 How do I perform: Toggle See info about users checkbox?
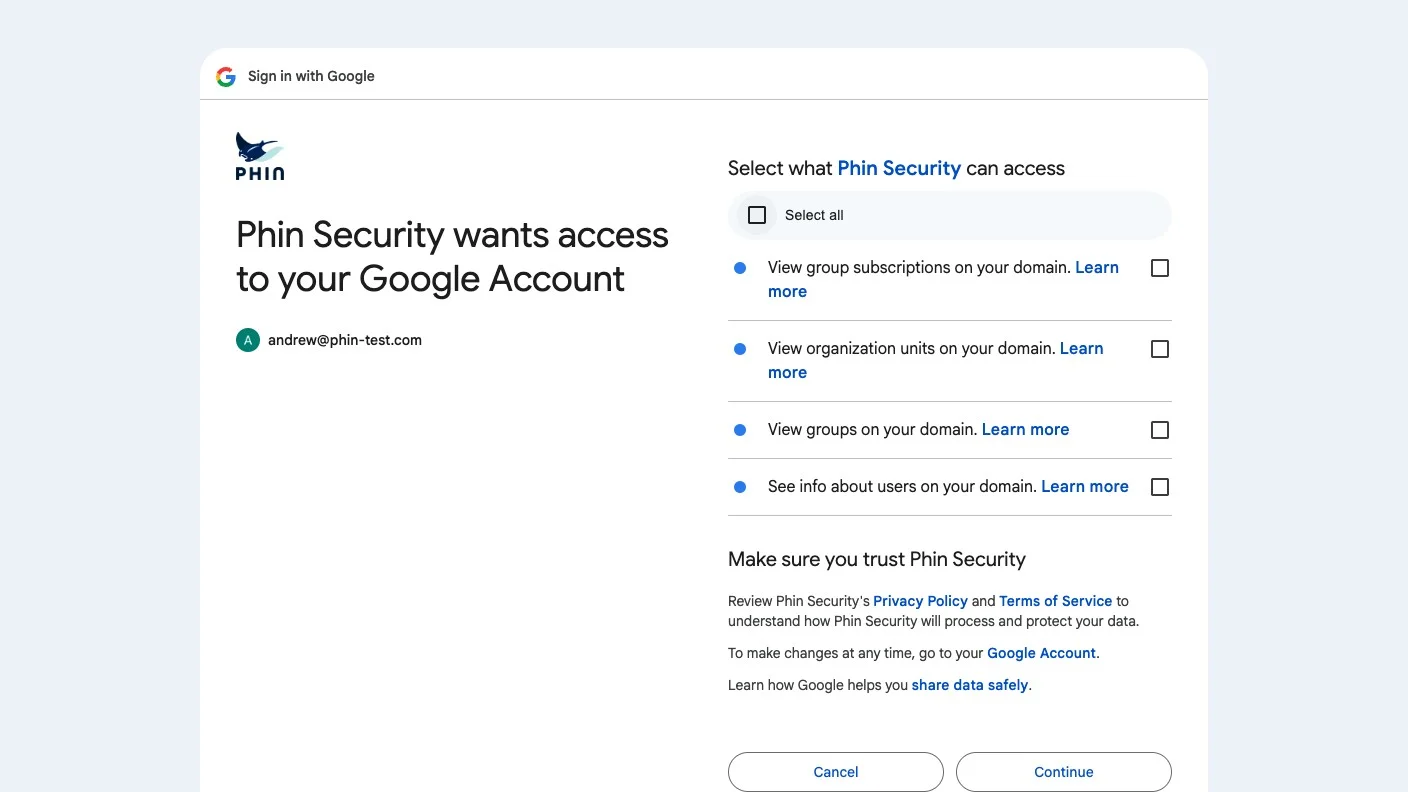1160,487
